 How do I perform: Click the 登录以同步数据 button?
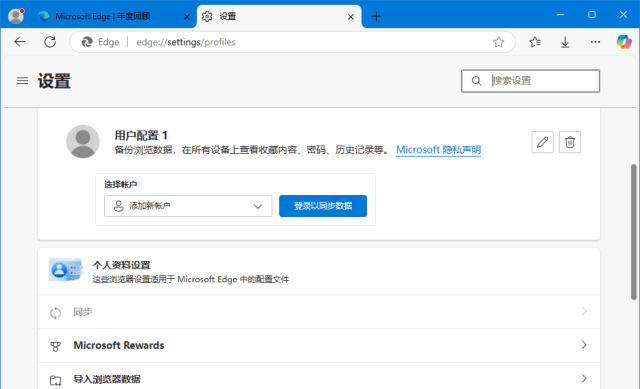tap(323, 206)
